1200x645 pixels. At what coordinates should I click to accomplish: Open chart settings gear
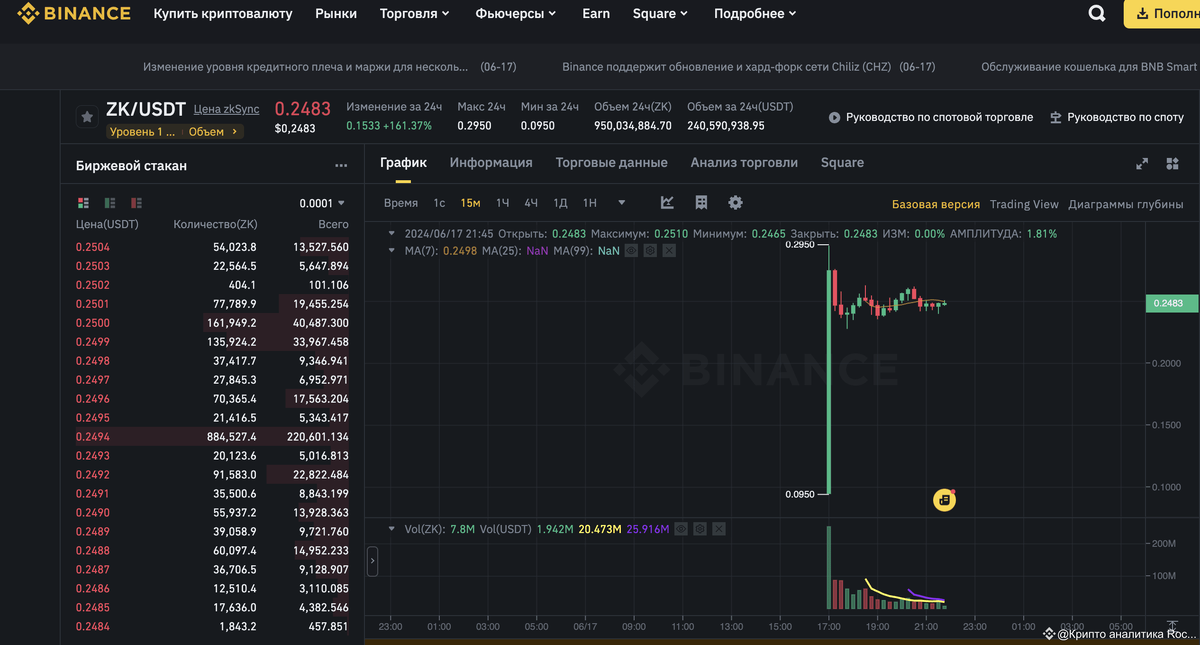pos(735,203)
